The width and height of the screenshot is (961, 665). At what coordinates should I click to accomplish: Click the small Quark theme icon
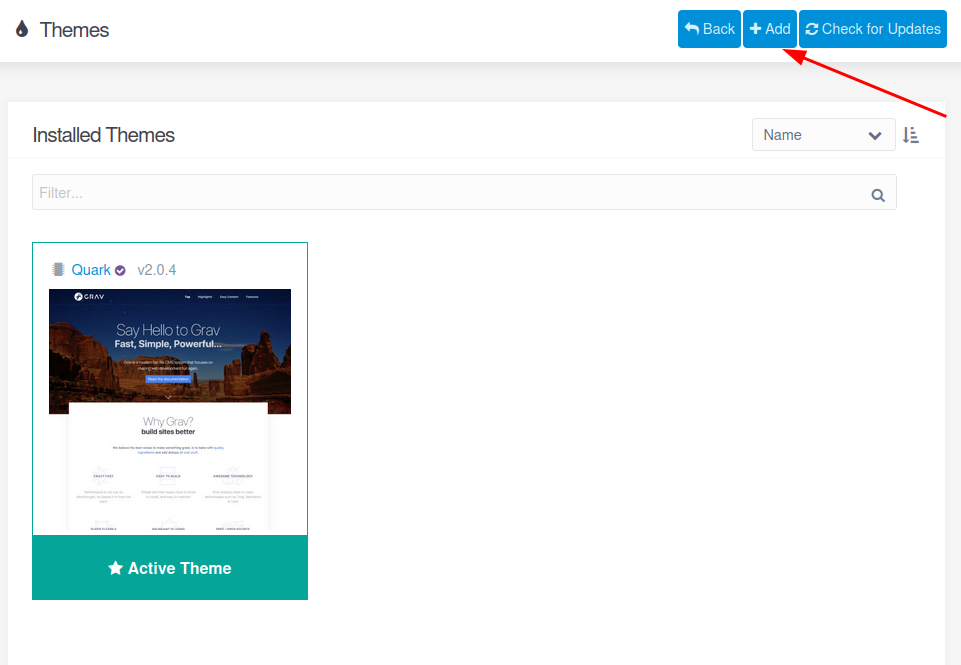[58, 270]
